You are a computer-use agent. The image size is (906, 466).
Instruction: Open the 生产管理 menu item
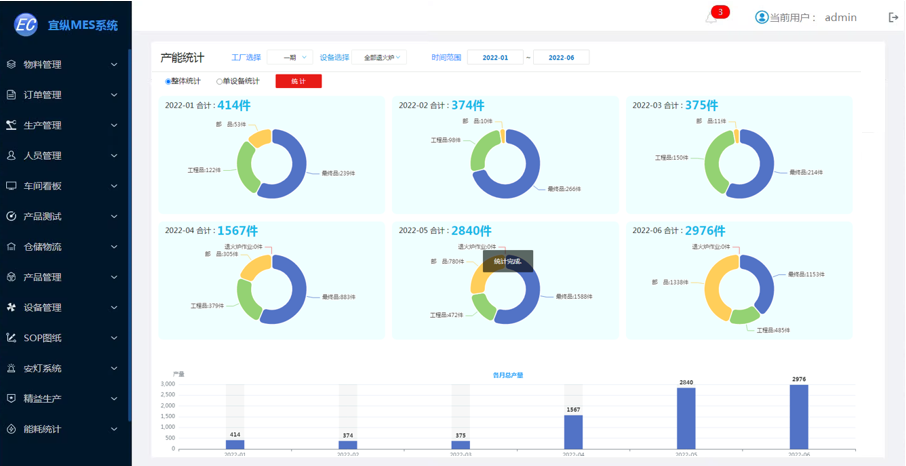point(43,126)
